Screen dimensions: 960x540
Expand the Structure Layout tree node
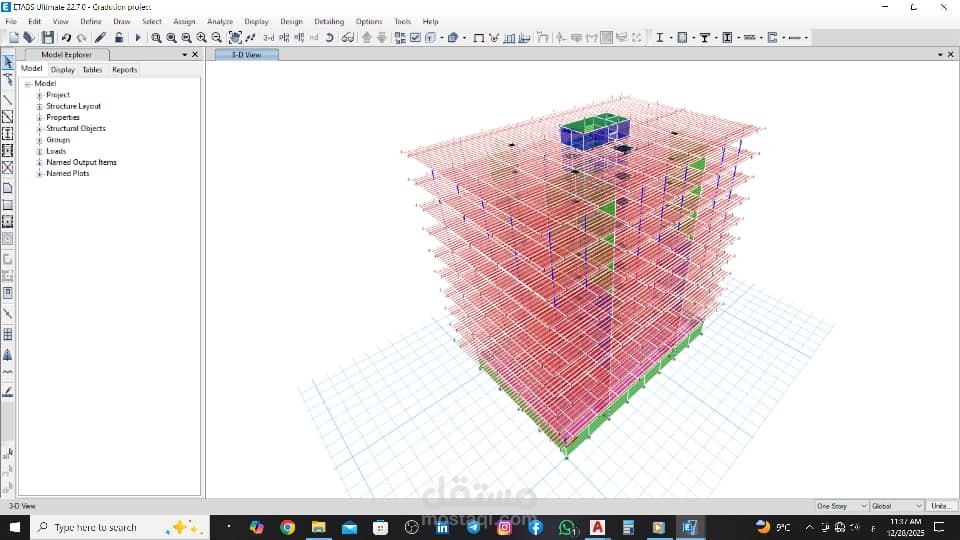coord(39,107)
